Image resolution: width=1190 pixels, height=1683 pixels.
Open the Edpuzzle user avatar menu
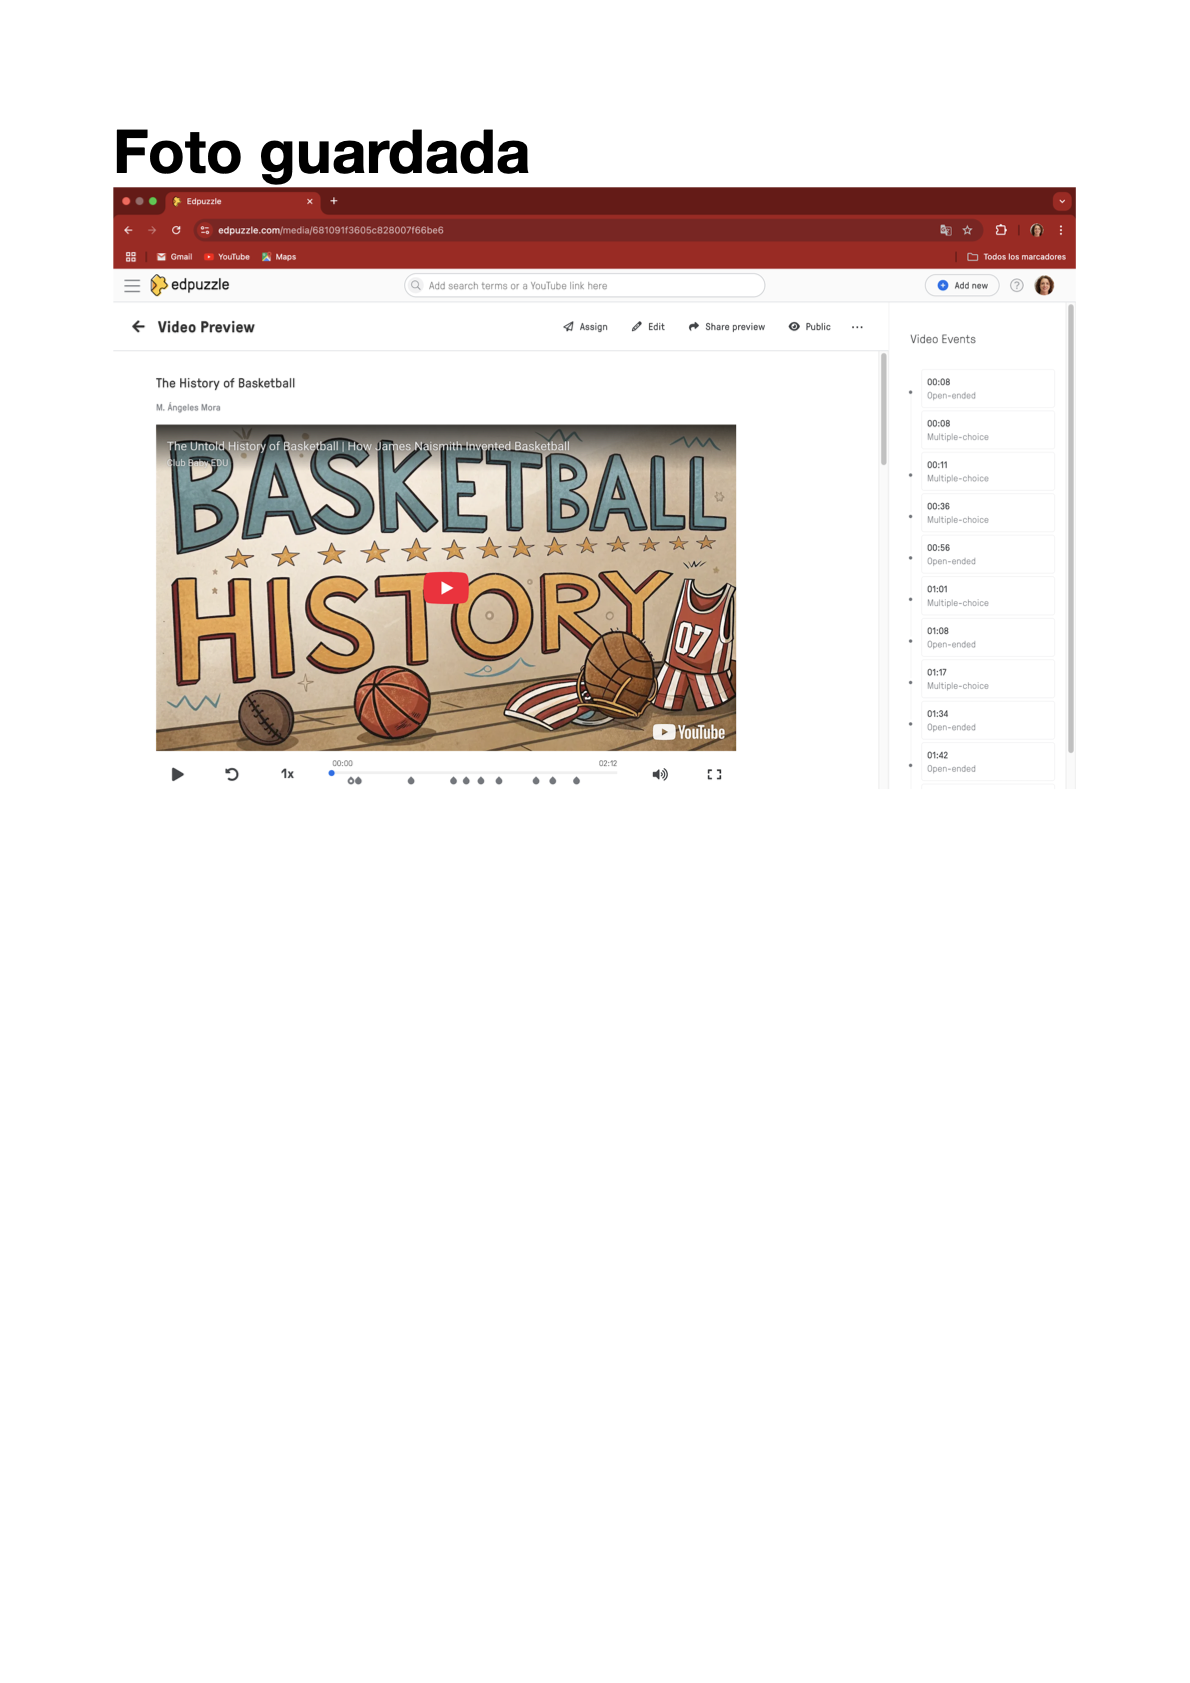click(x=1044, y=286)
